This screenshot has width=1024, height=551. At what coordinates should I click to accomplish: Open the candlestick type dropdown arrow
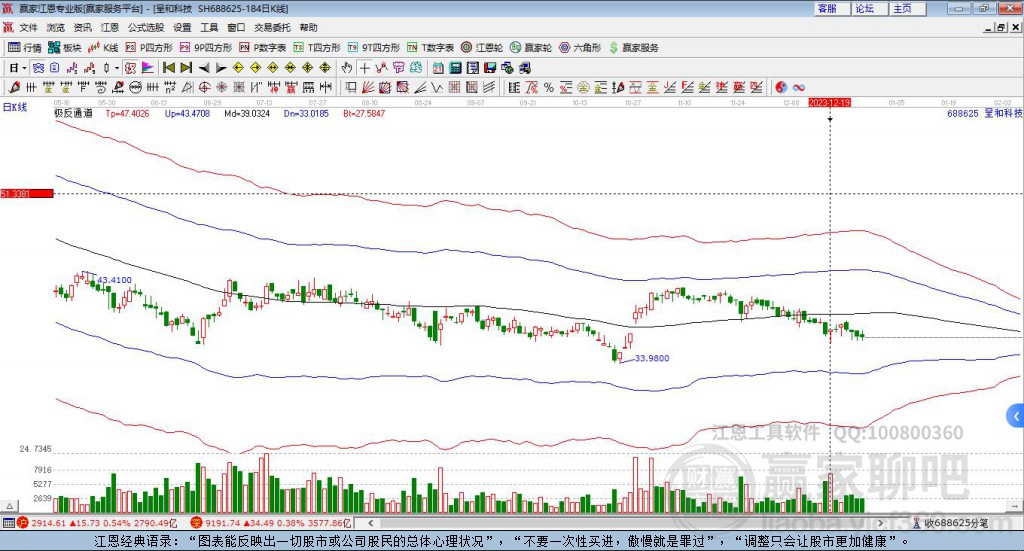pyautogui.click(x=117, y=68)
